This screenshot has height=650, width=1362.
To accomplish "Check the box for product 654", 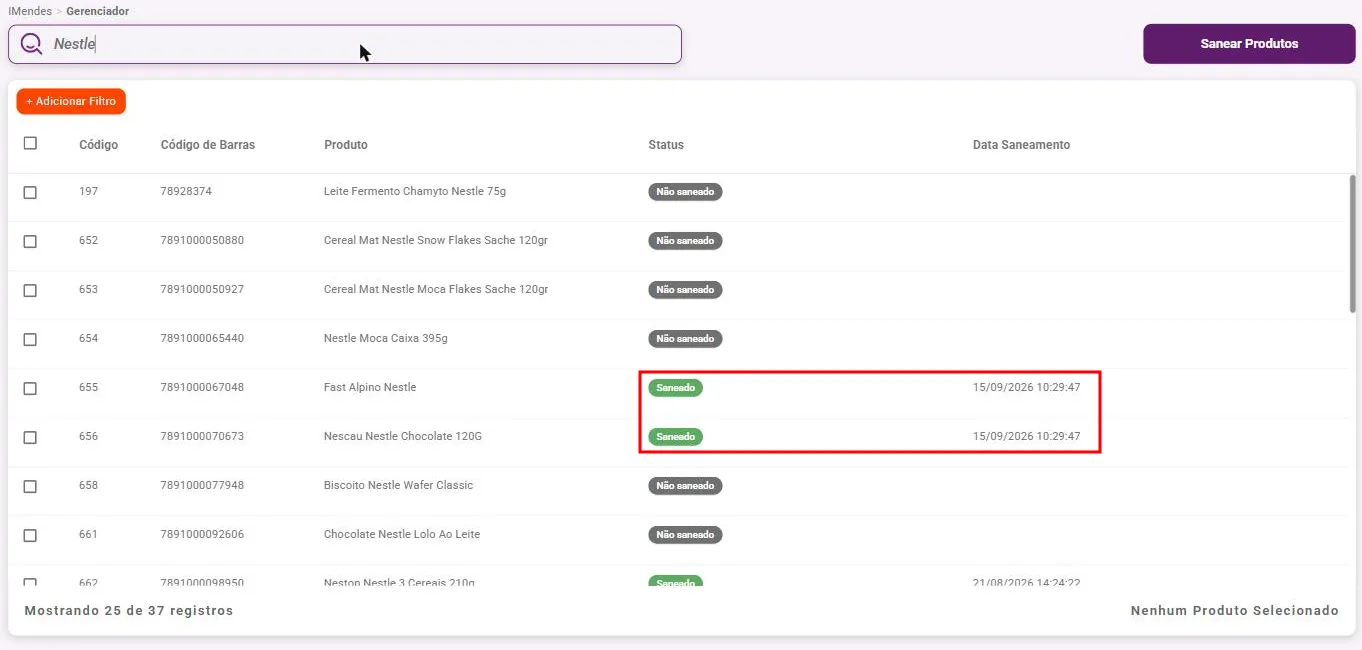I will 30,339.
